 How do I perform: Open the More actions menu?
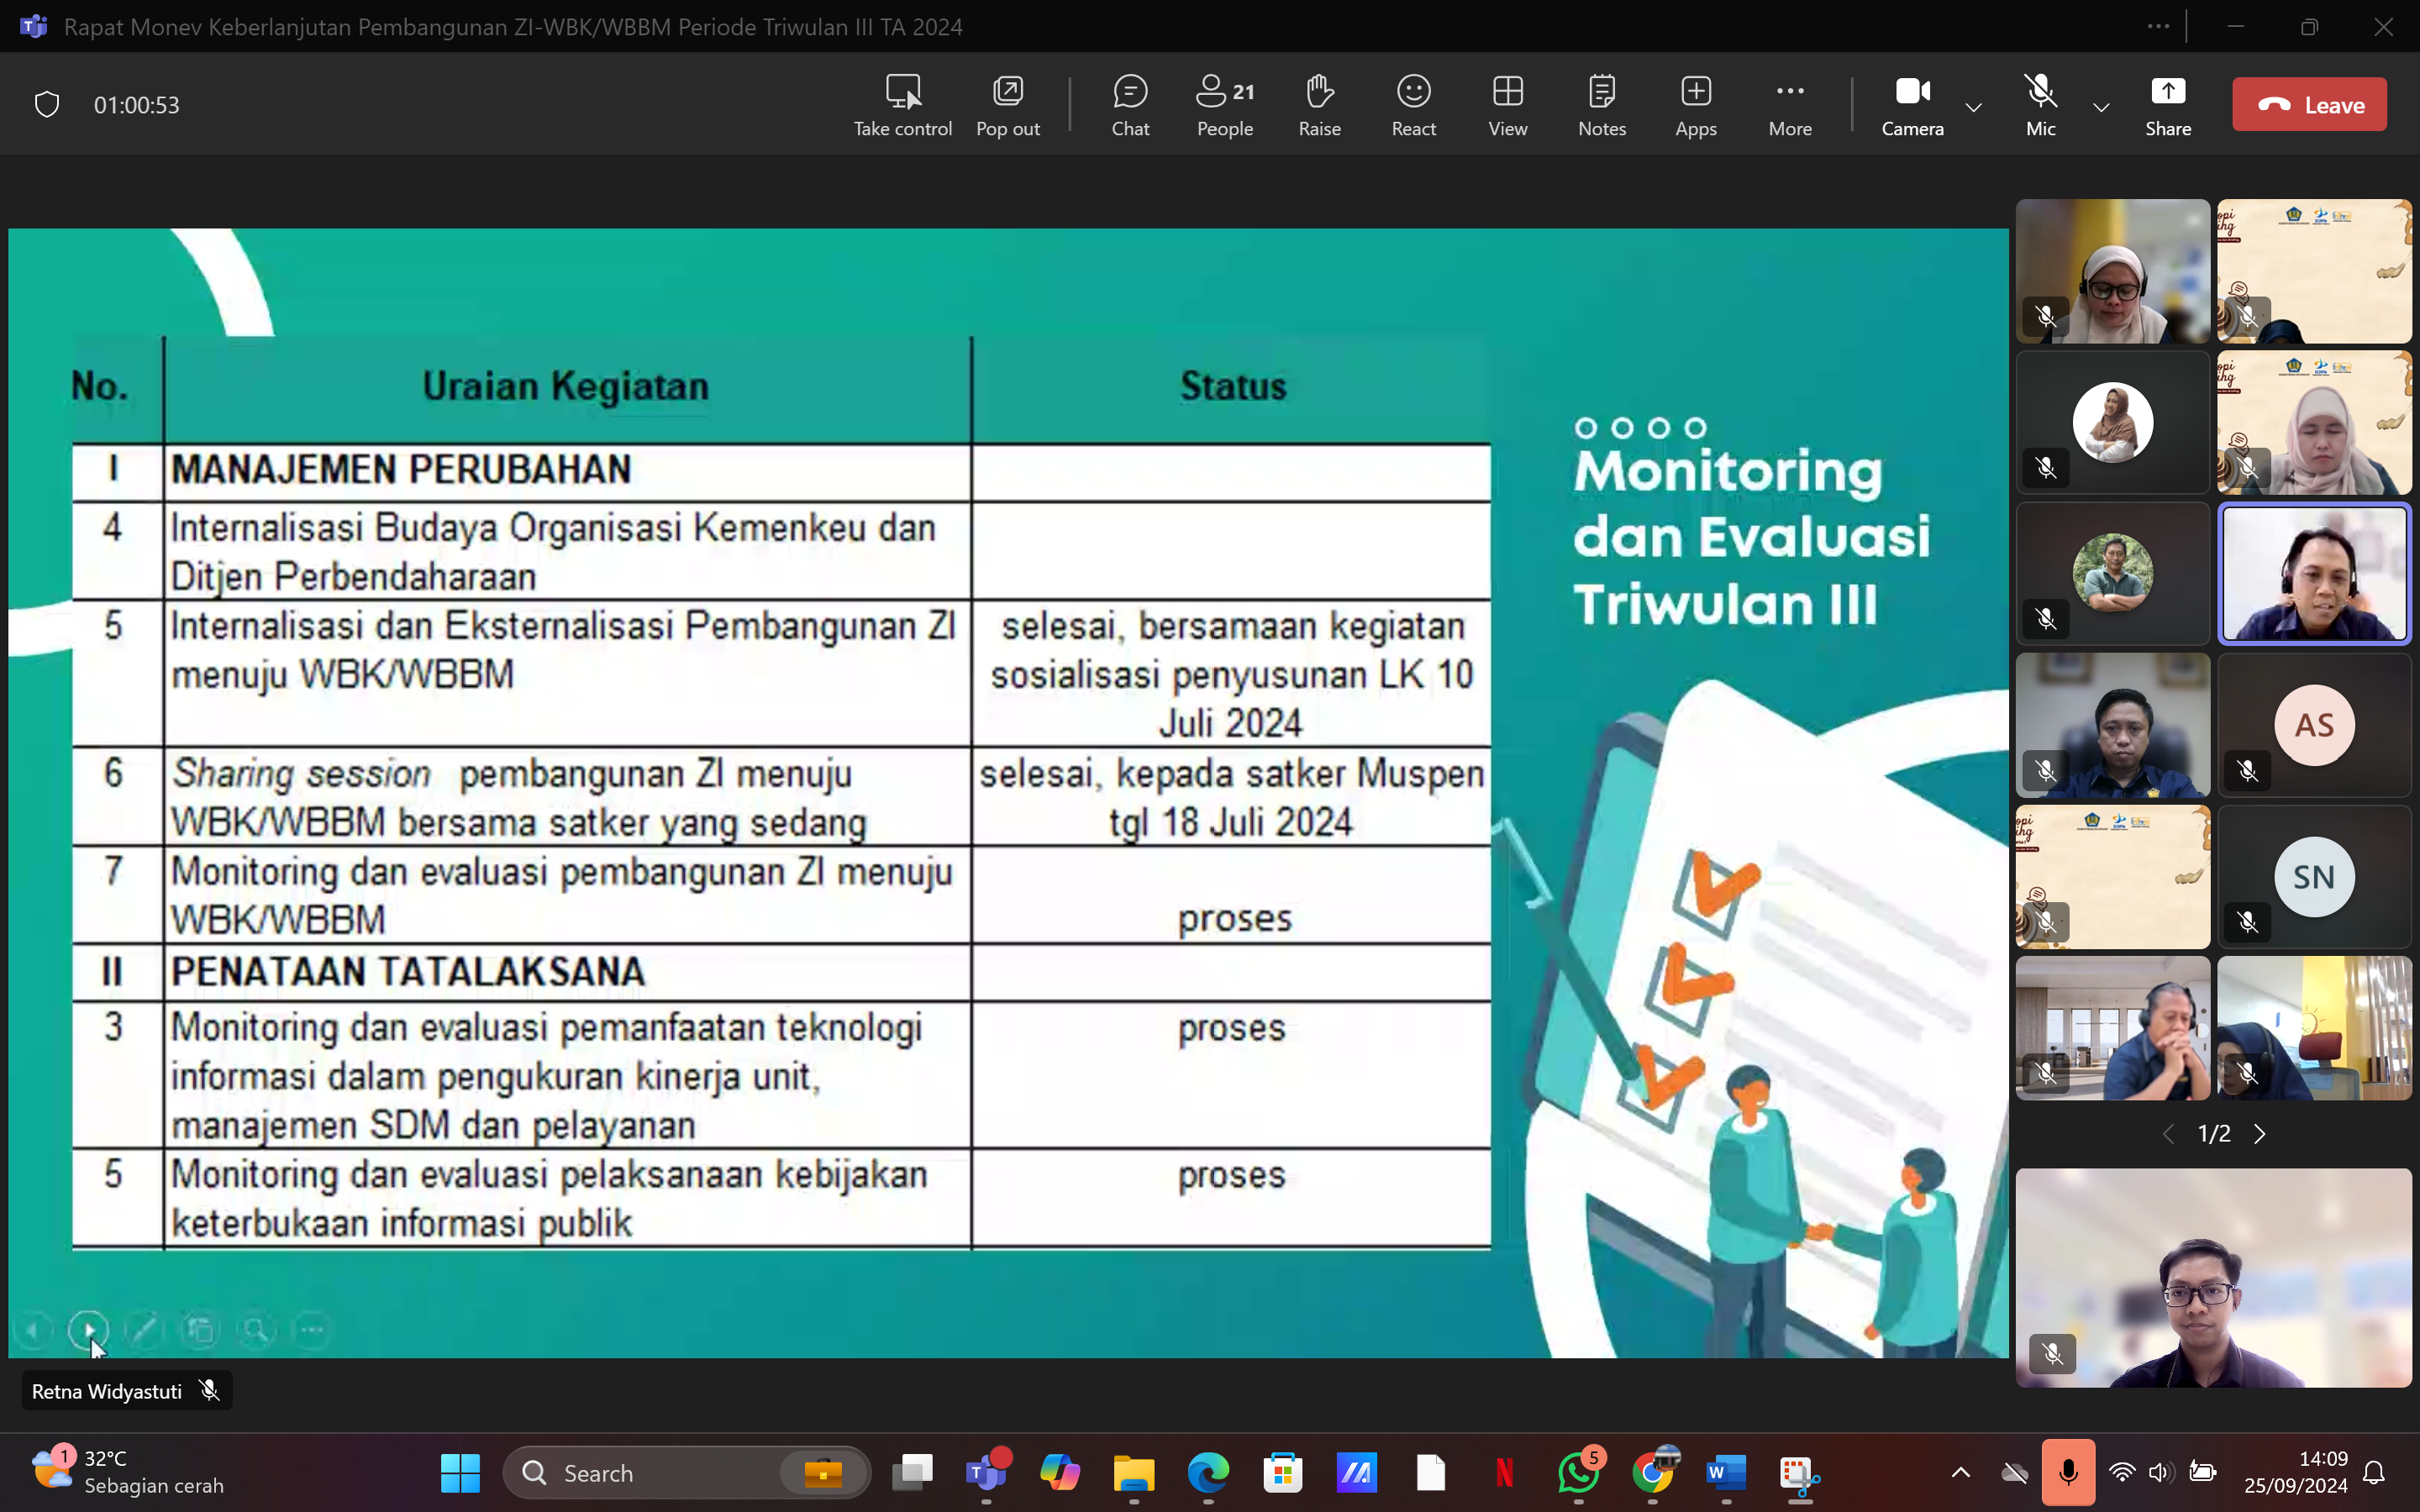(x=1789, y=105)
